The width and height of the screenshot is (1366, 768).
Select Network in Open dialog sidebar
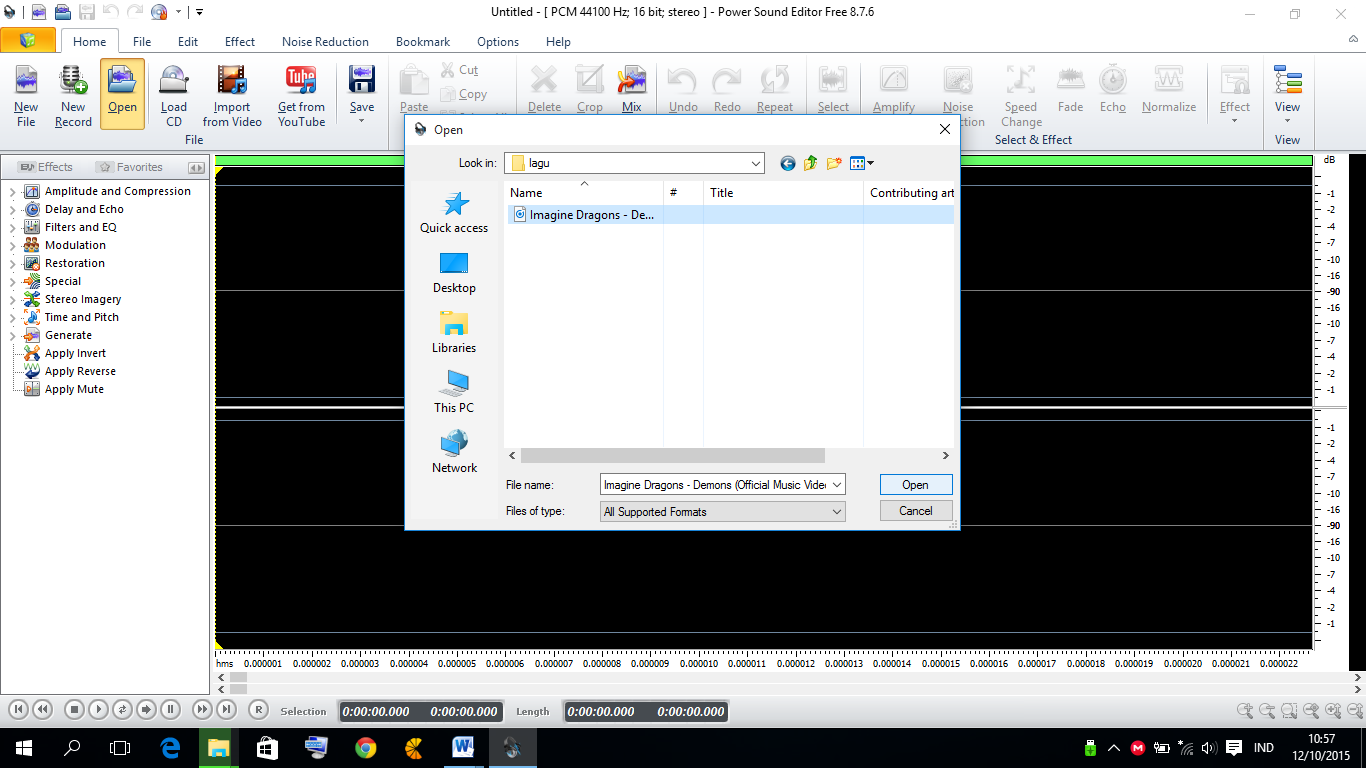454,453
